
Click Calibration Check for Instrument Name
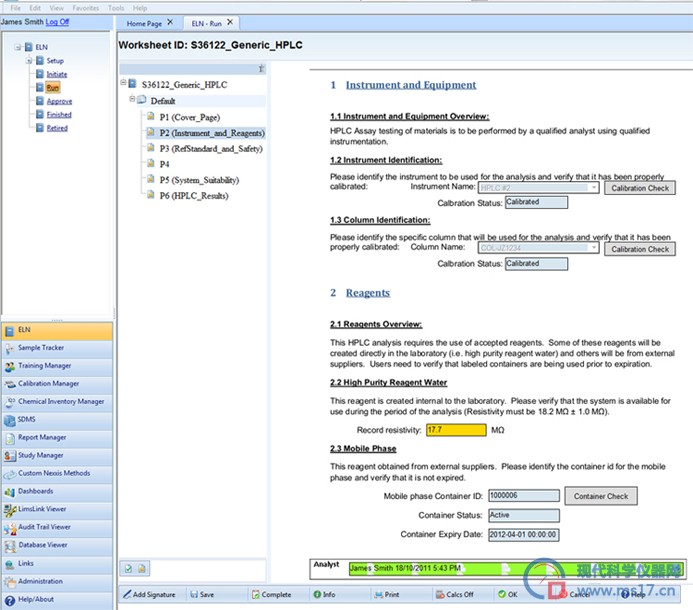(640, 188)
